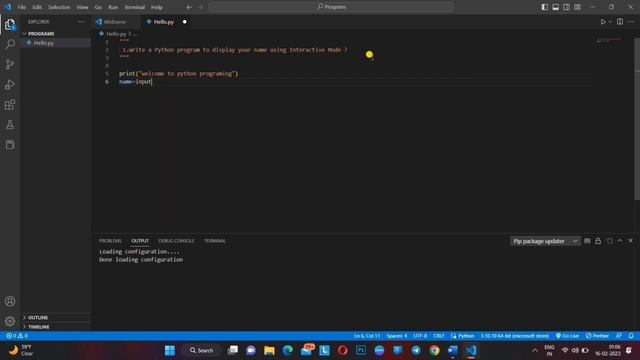Open the Selection menu
This screenshot has height=360, width=640.
pos(59,7)
